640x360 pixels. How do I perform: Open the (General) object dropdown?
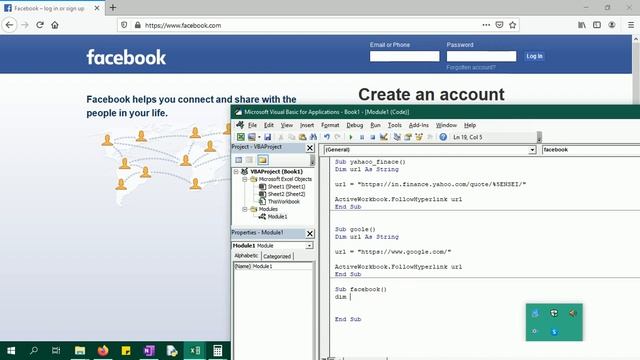coord(532,150)
